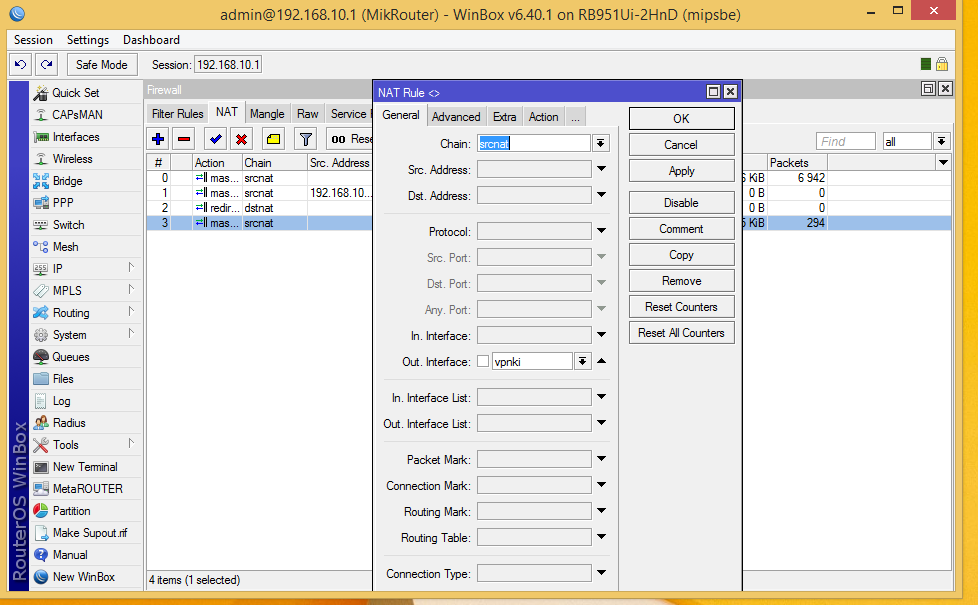Open the Log viewer
Viewport: 978px width, 605px height.
point(61,401)
